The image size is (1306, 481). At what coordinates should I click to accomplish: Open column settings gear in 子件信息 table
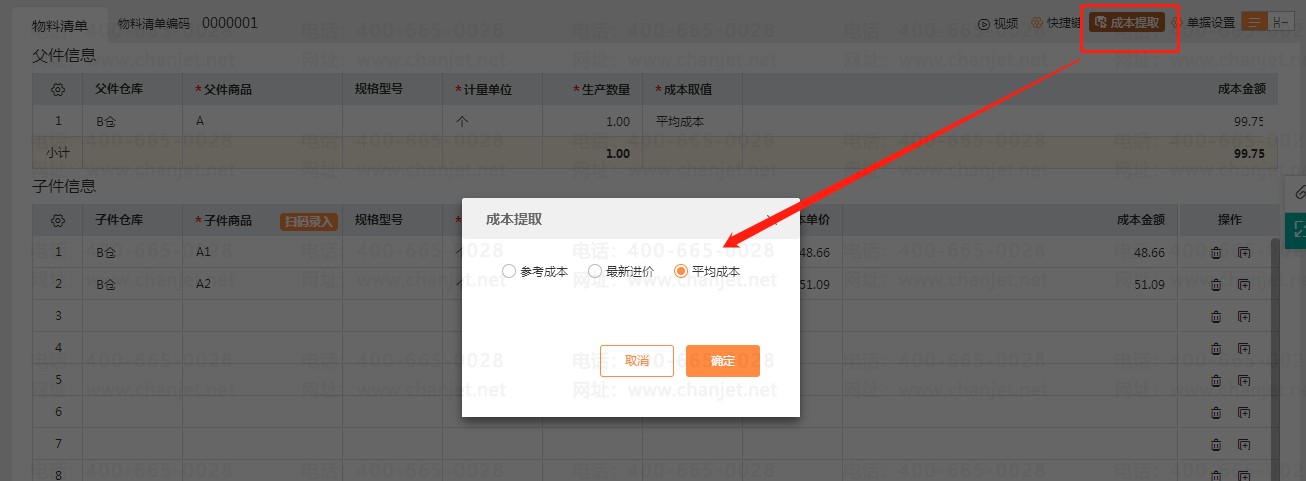(58, 220)
